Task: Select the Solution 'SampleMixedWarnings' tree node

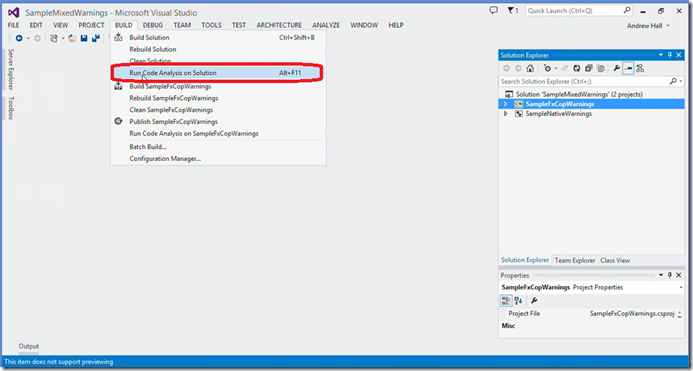Action: click(579, 94)
